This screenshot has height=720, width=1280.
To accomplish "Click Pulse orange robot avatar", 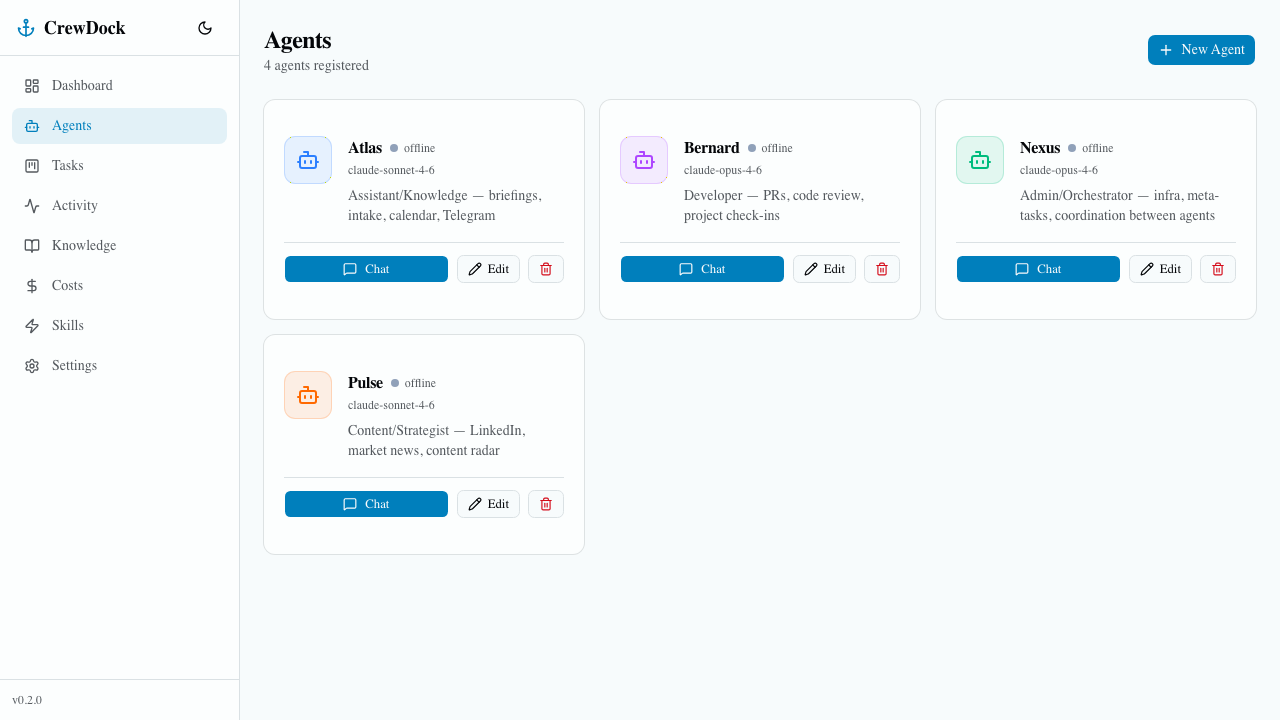I will point(308,395).
